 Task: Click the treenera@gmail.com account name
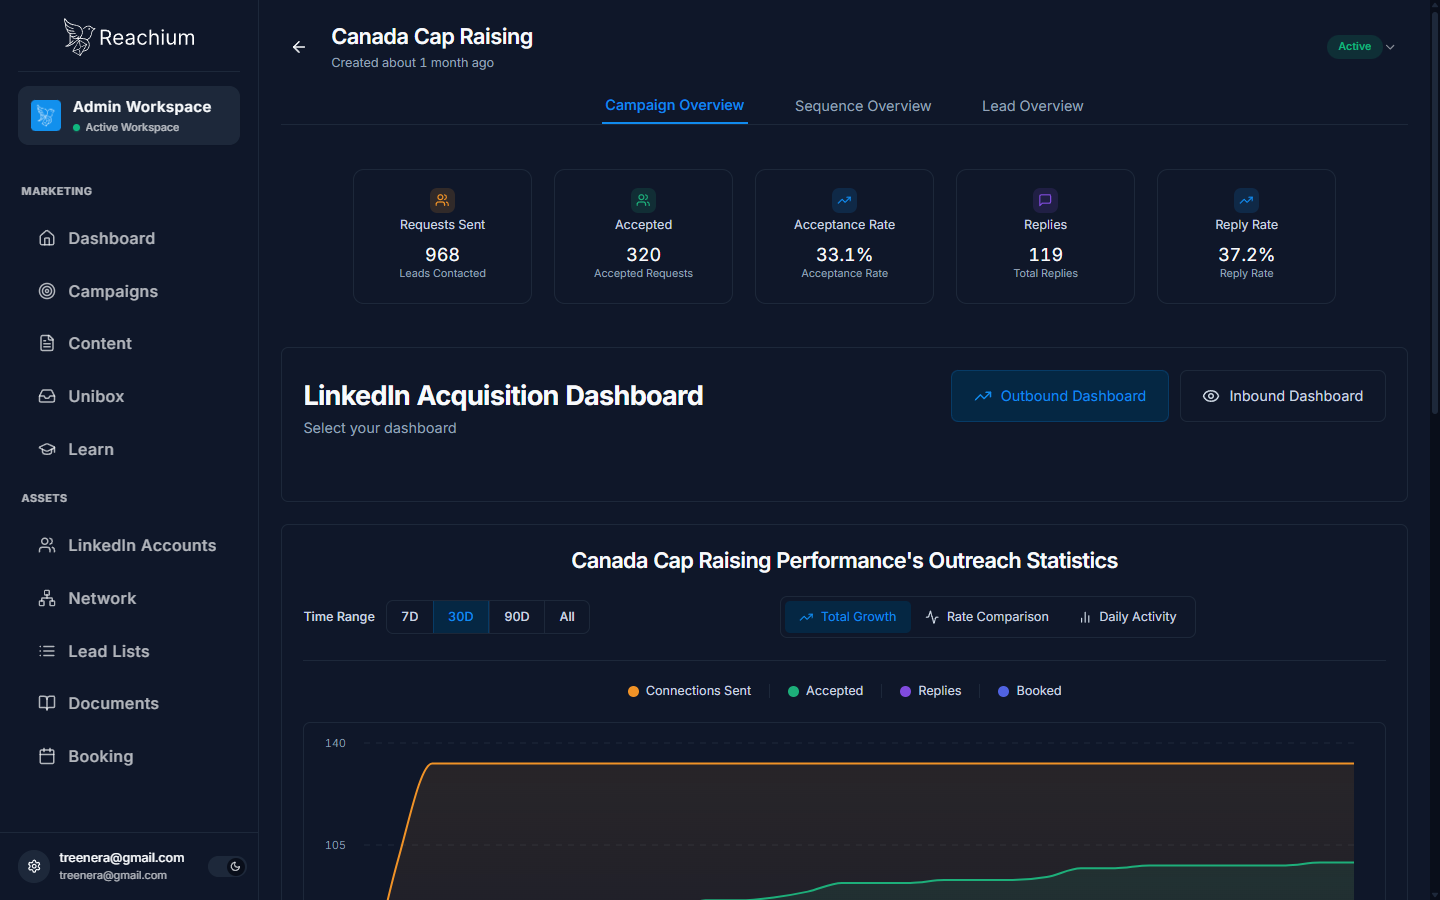coord(122,857)
